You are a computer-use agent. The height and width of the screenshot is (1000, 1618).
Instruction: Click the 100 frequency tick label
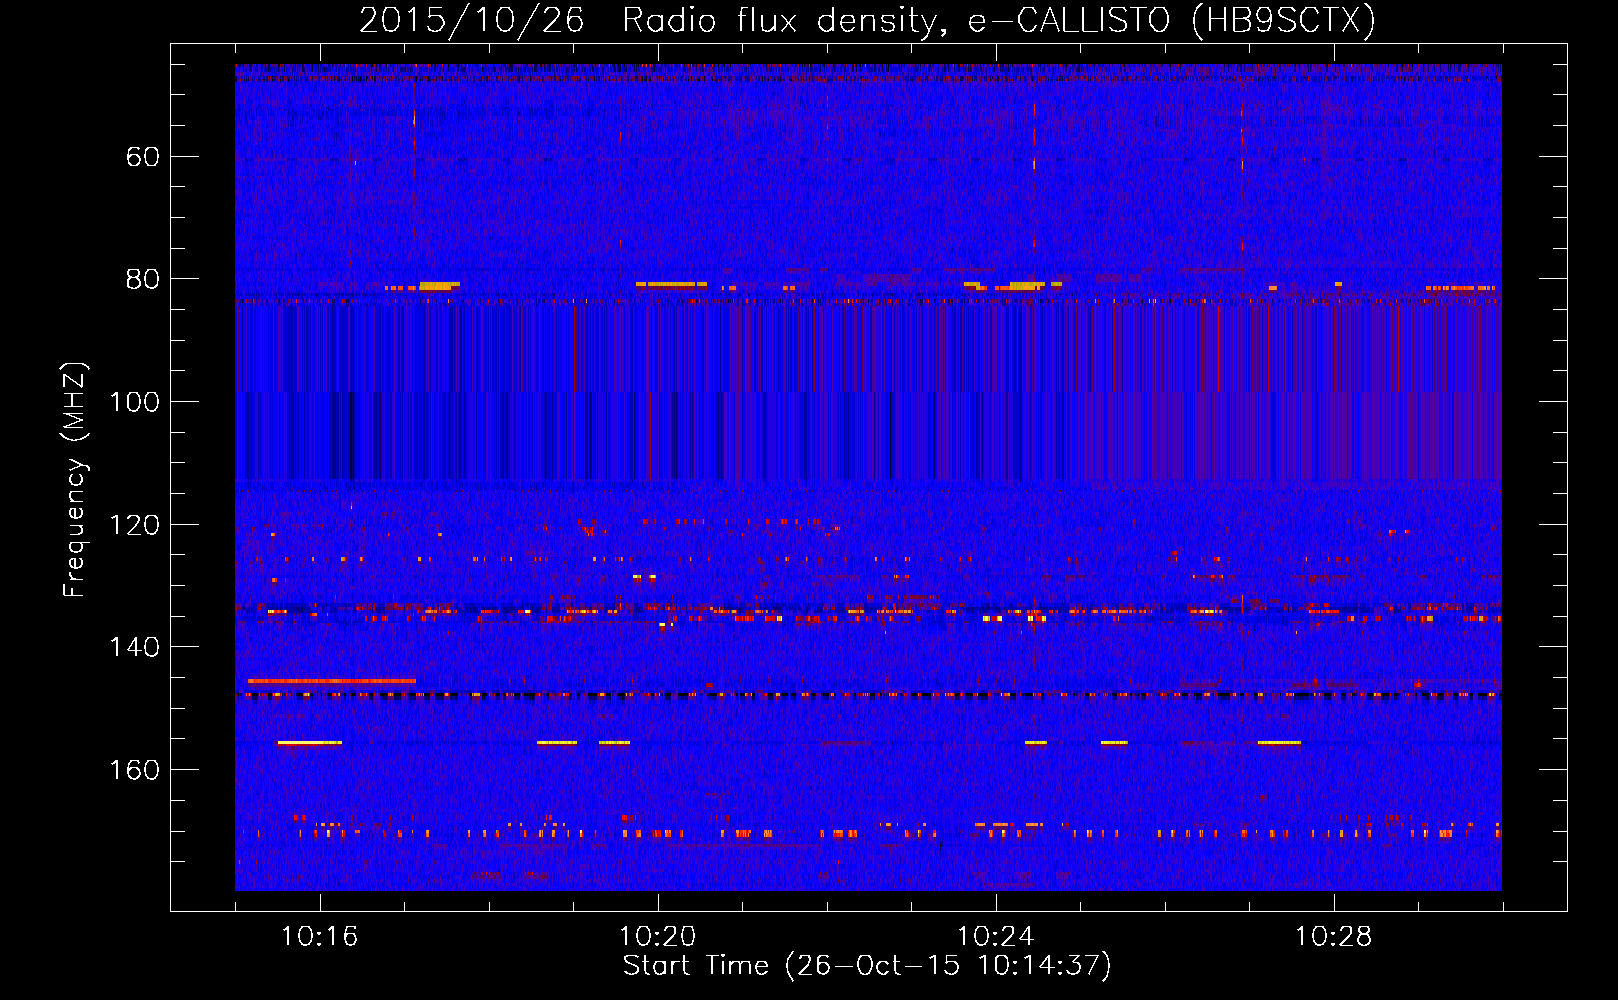(x=134, y=402)
